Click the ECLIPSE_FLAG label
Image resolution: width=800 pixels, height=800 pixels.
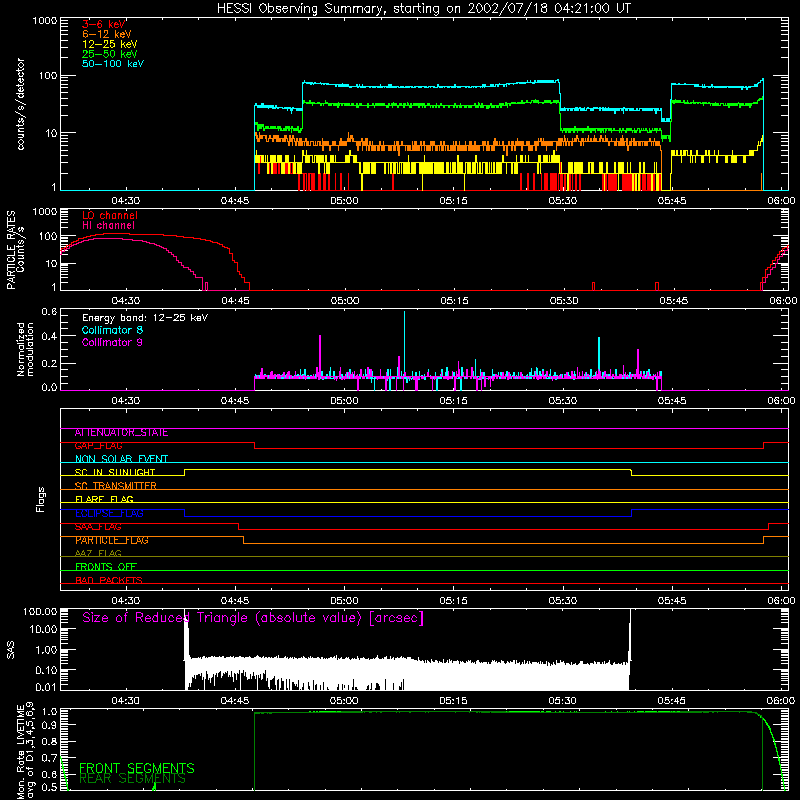[x=109, y=513]
